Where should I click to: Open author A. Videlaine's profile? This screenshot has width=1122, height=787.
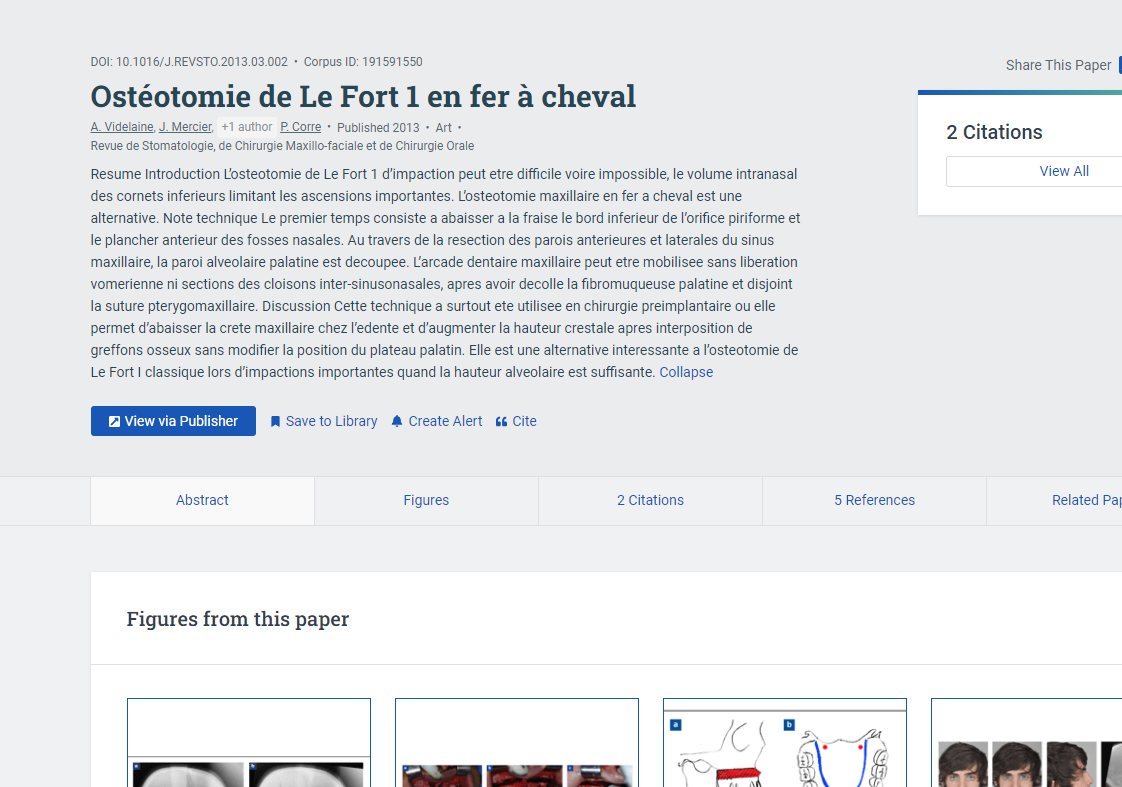pos(122,127)
